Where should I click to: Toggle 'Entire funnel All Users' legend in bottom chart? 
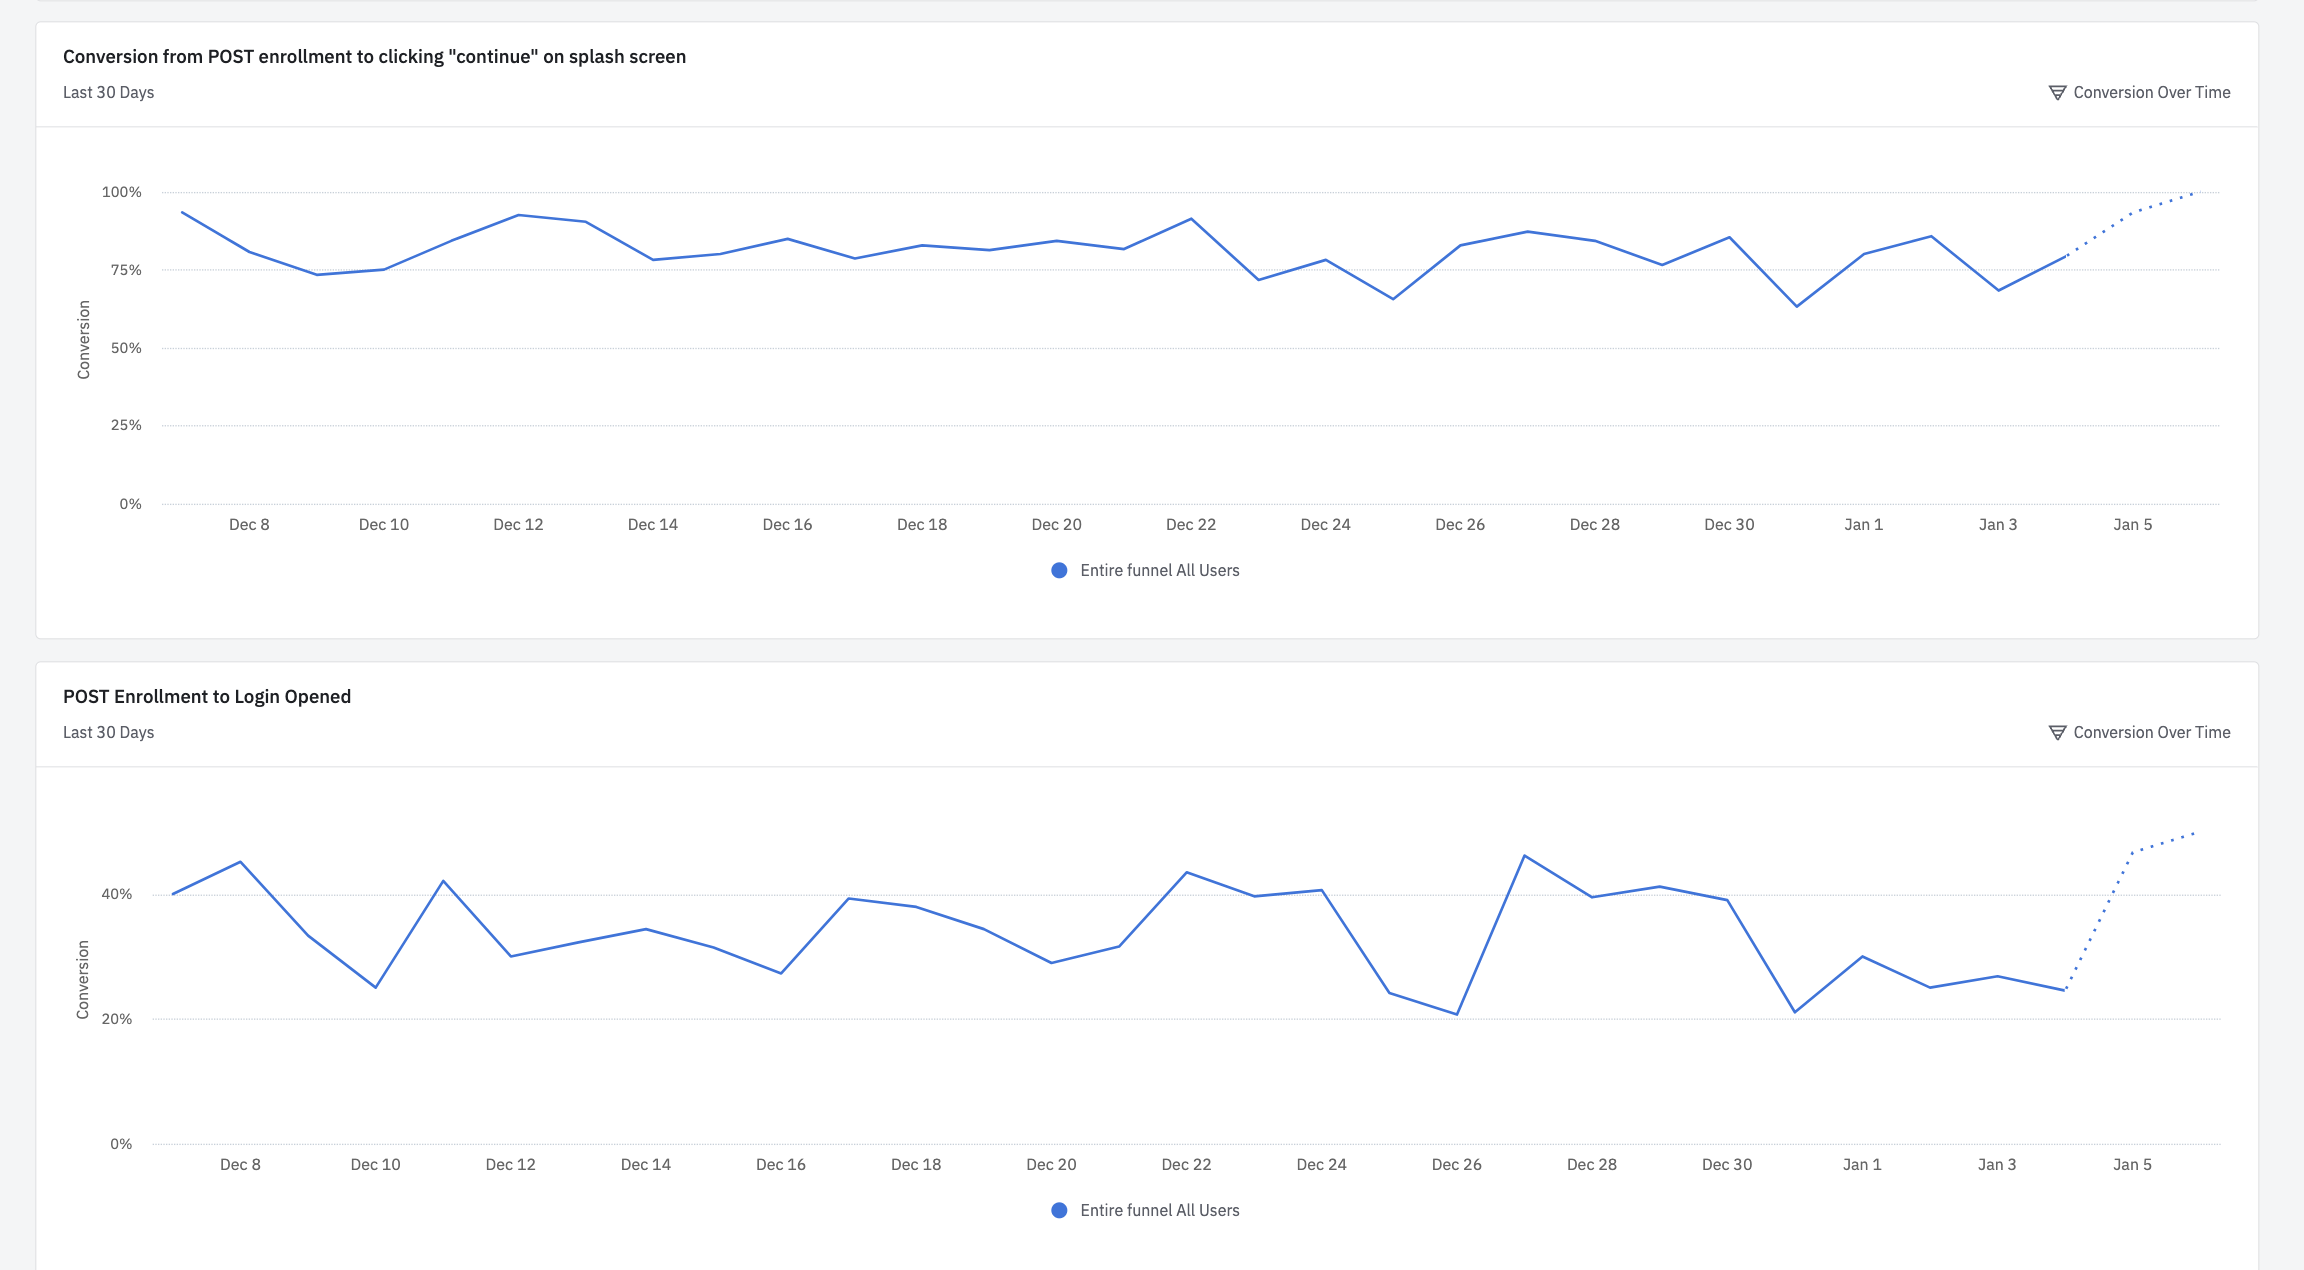click(x=1159, y=1210)
